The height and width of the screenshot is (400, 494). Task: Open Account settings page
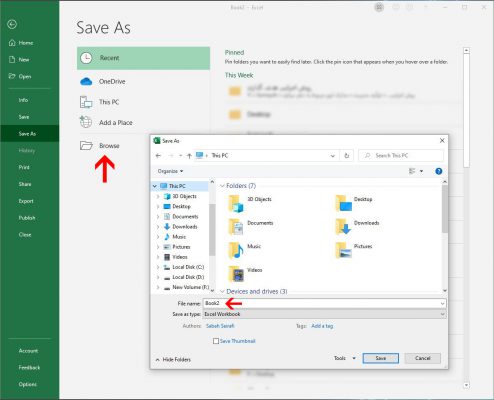(x=28, y=351)
